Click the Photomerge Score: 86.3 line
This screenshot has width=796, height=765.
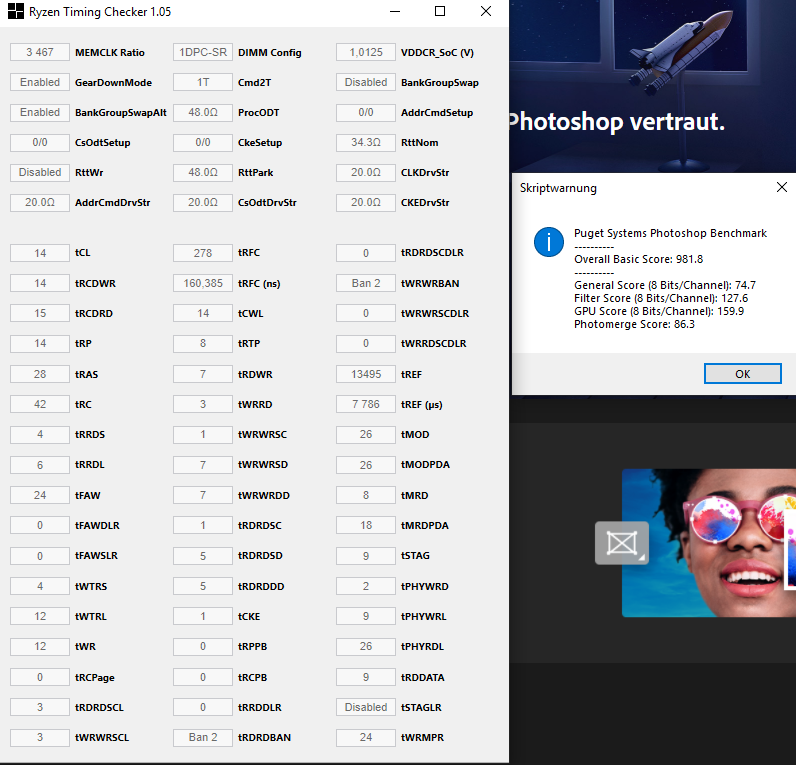pyautogui.click(x=634, y=324)
